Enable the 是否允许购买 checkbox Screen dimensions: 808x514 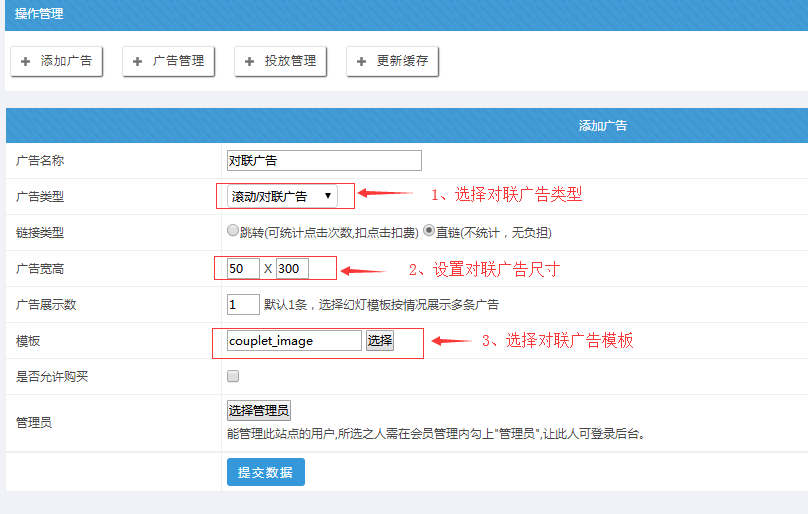(x=233, y=377)
